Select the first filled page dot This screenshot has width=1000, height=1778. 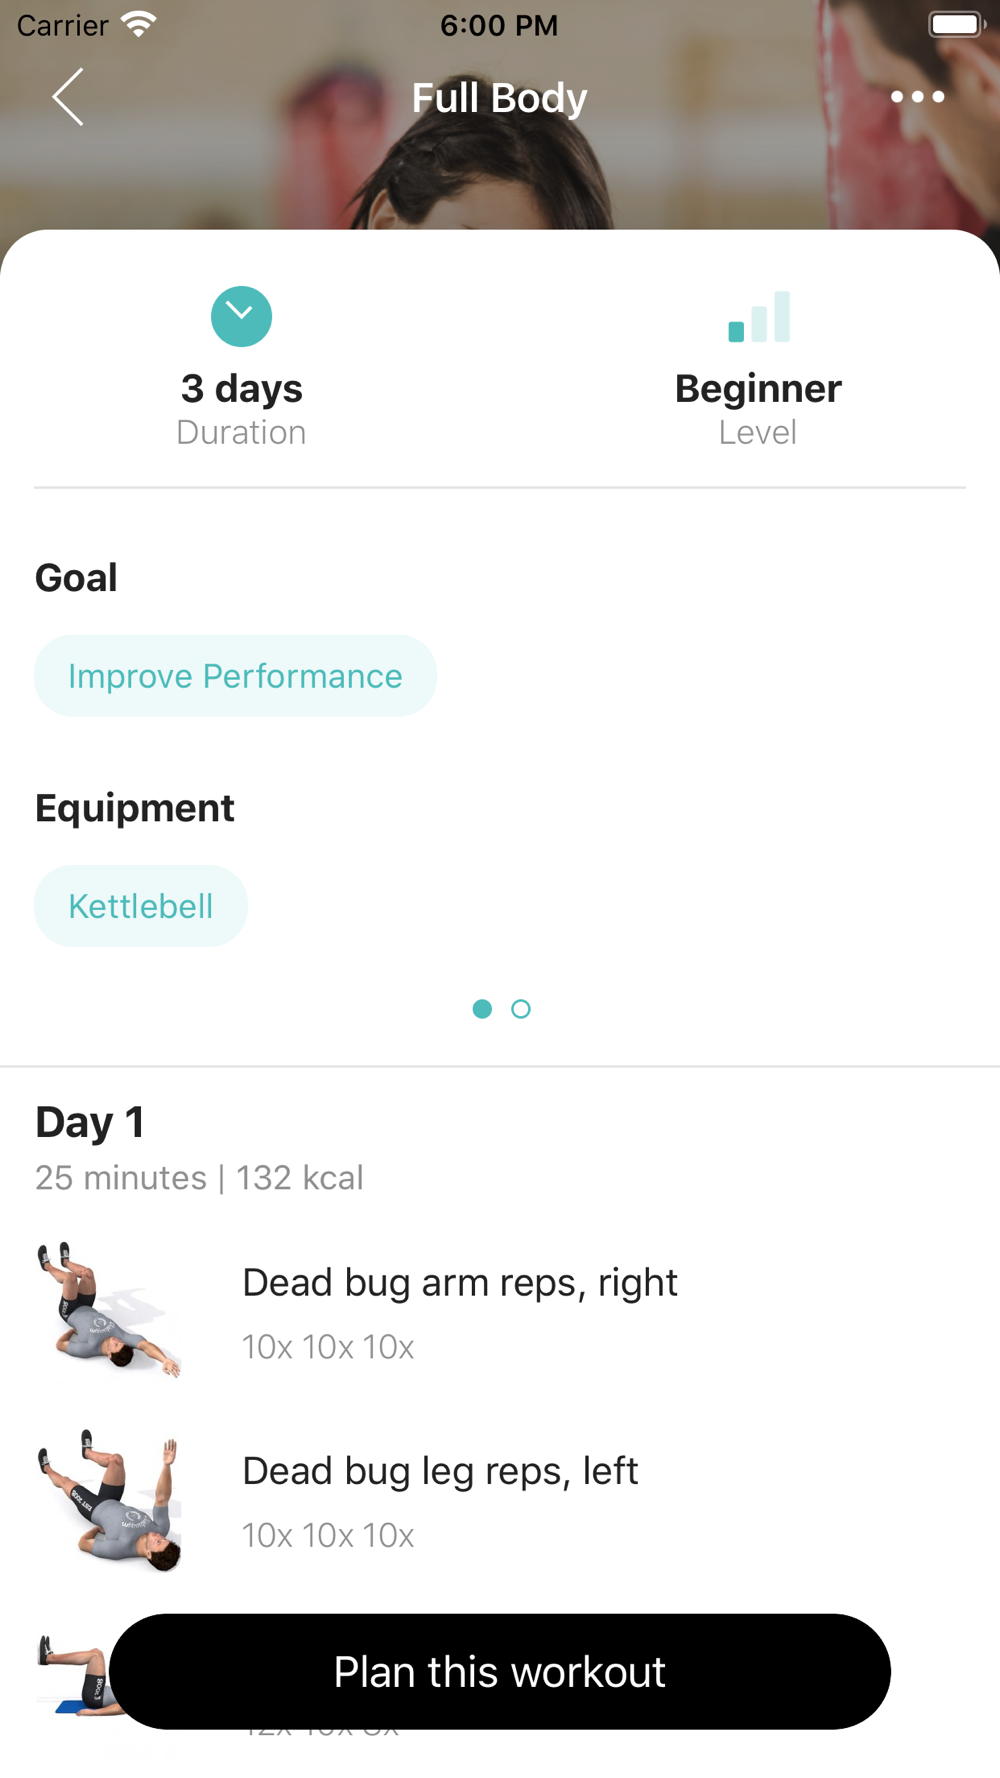(x=482, y=1009)
